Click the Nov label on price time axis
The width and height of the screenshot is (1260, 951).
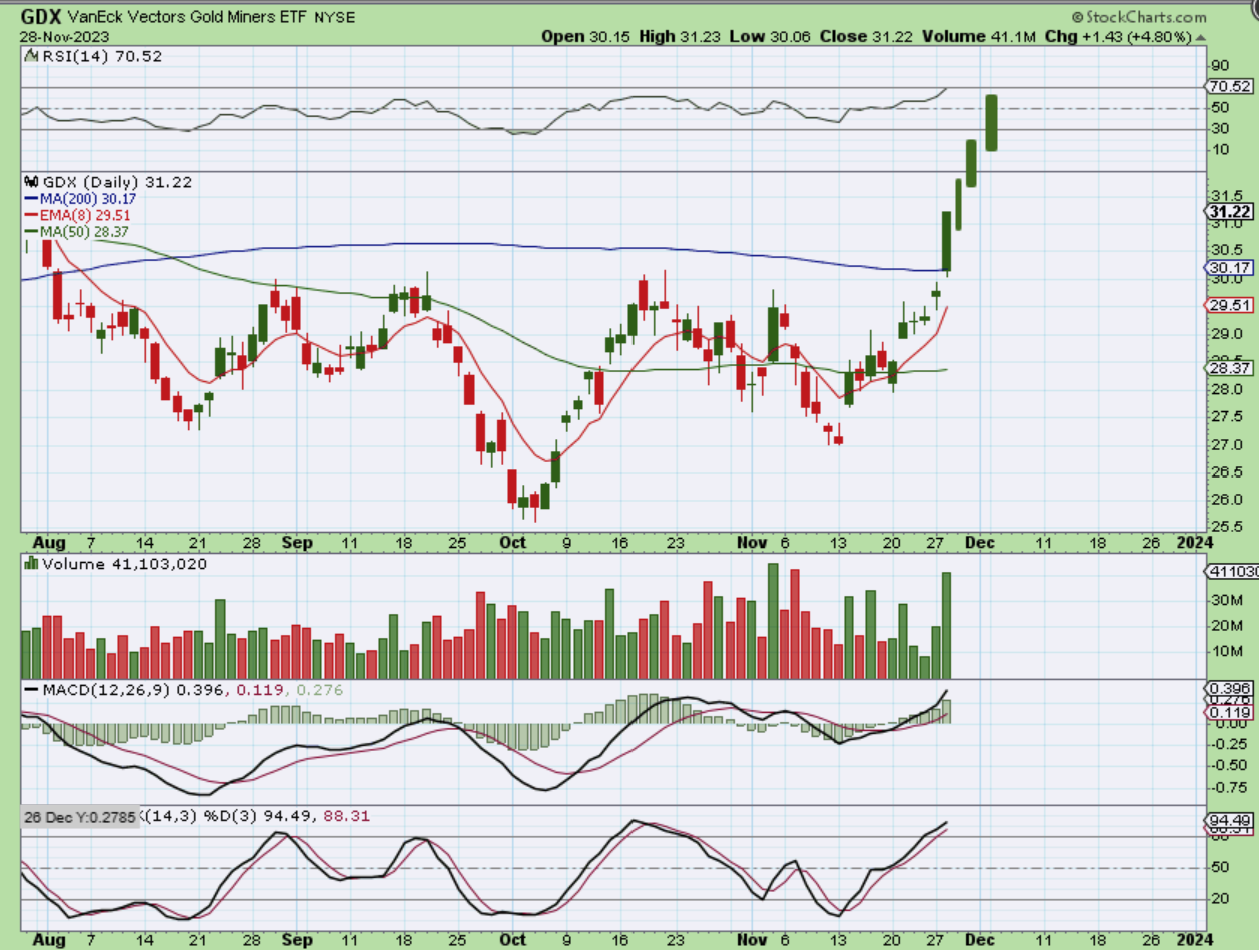tap(752, 543)
